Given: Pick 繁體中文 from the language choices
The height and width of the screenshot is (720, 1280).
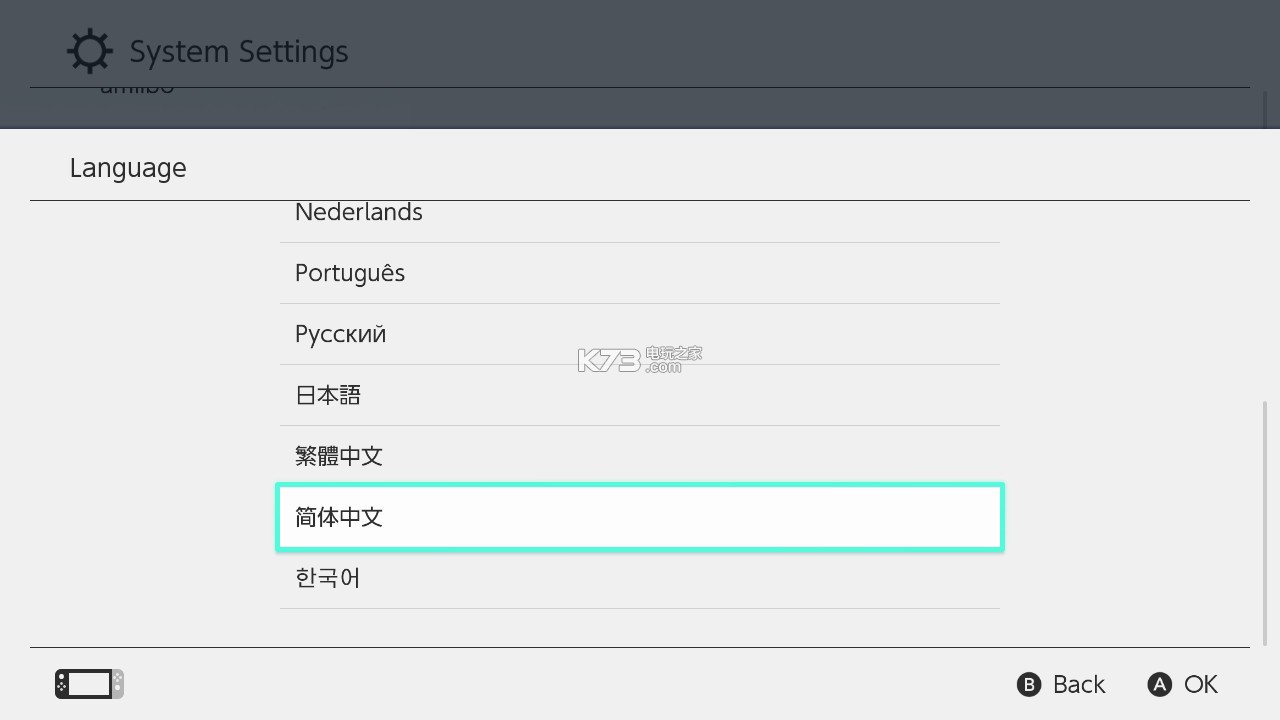Looking at the screenshot, I should (640, 456).
